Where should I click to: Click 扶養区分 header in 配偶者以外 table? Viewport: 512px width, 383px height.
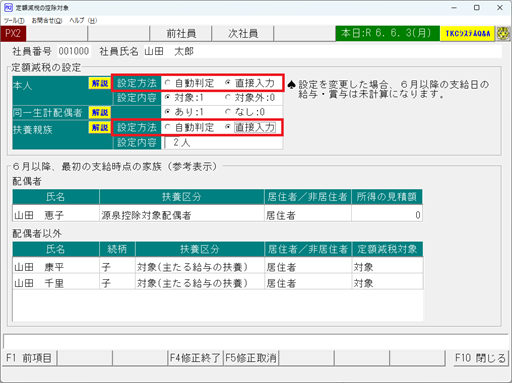click(x=200, y=249)
